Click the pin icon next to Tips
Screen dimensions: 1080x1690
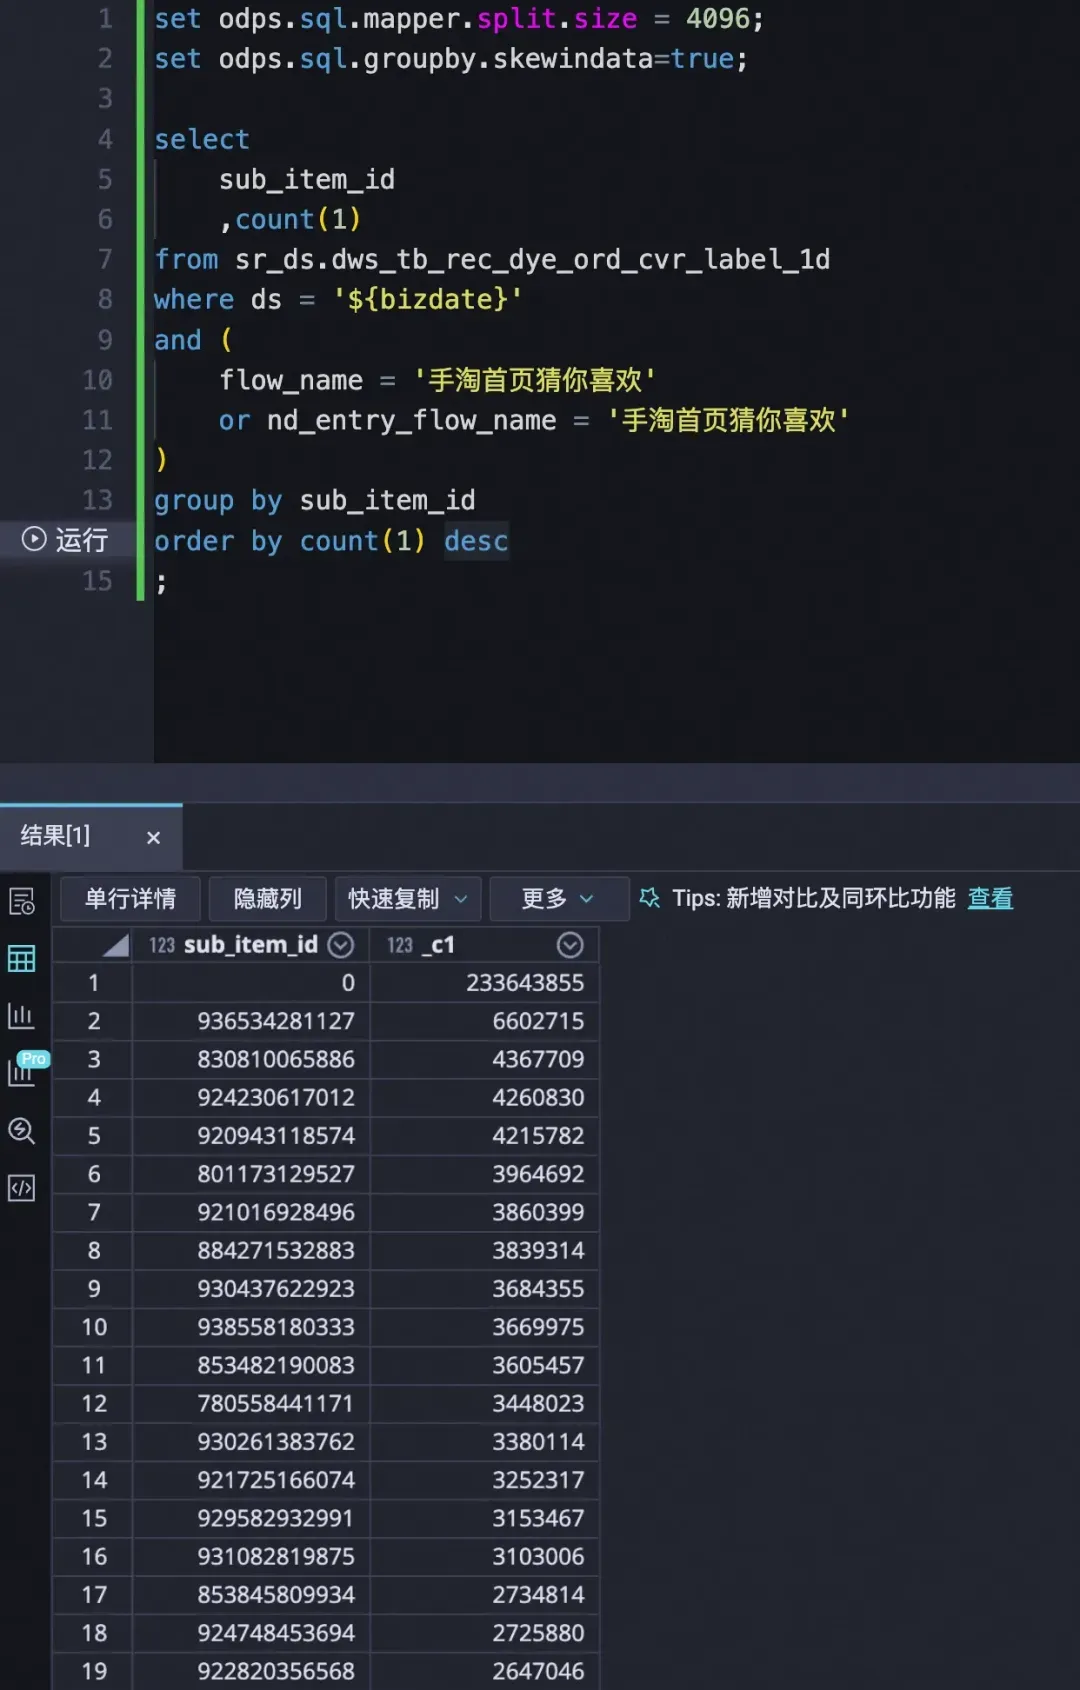coord(650,898)
